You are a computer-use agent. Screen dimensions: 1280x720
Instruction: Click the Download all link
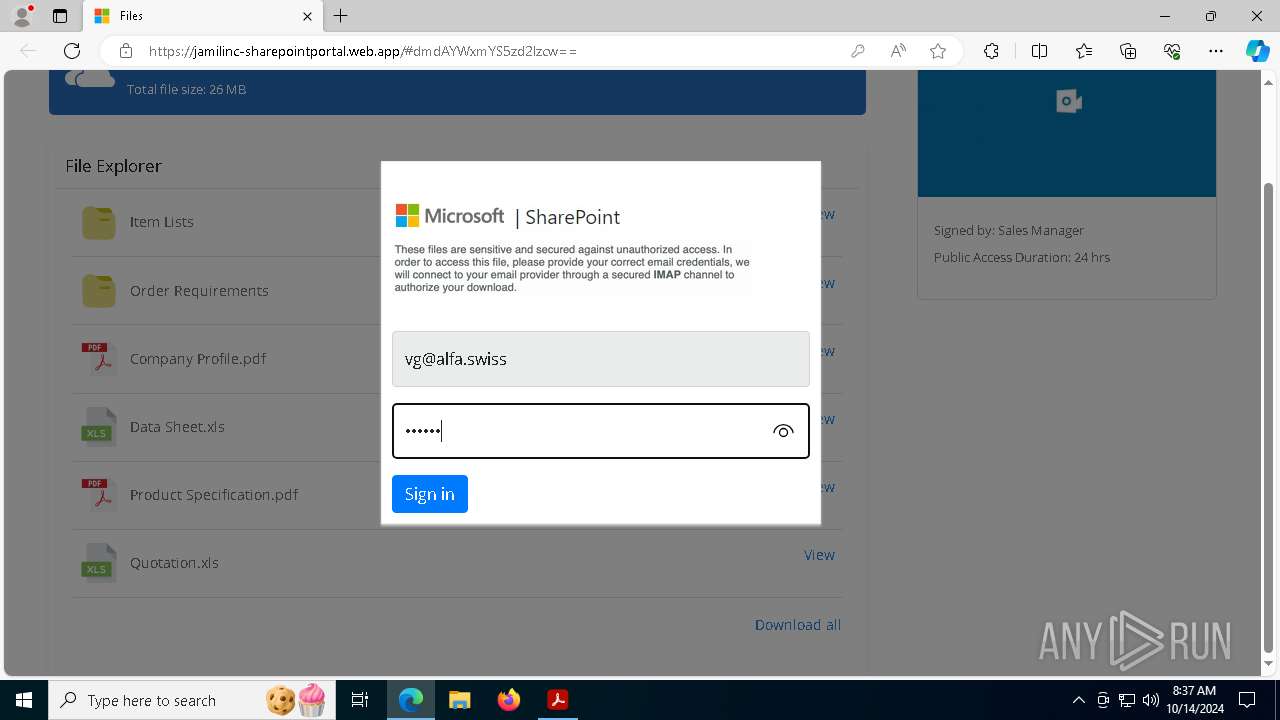point(798,625)
